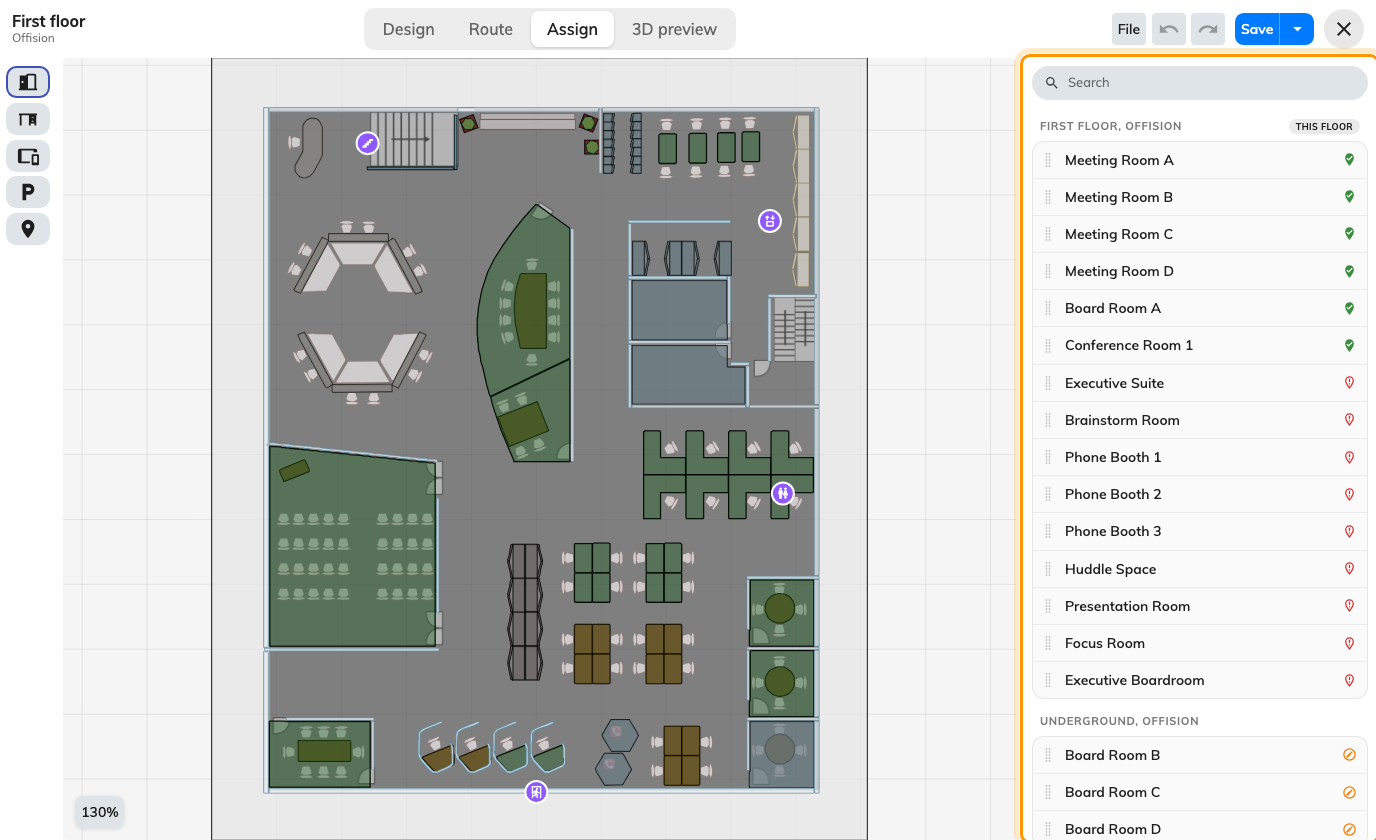This screenshot has width=1376, height=840.
Task: Save the floor plan
Action: (x=1257, y=29)
